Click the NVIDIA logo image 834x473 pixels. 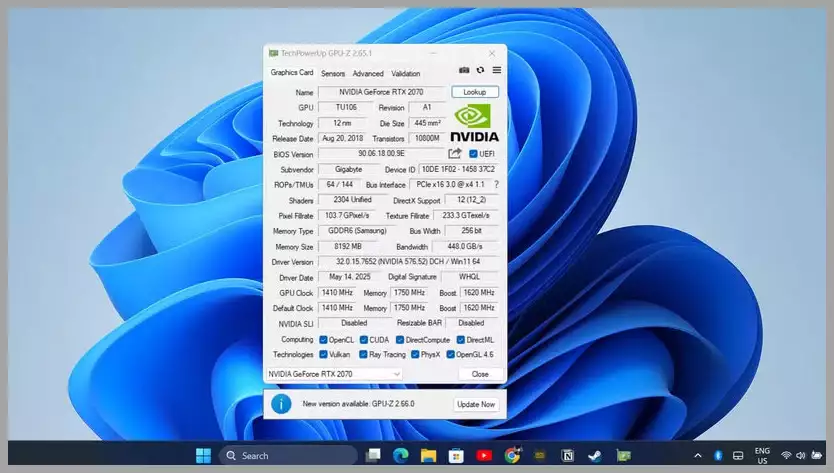pyautogui.click(x=474, y=123)
